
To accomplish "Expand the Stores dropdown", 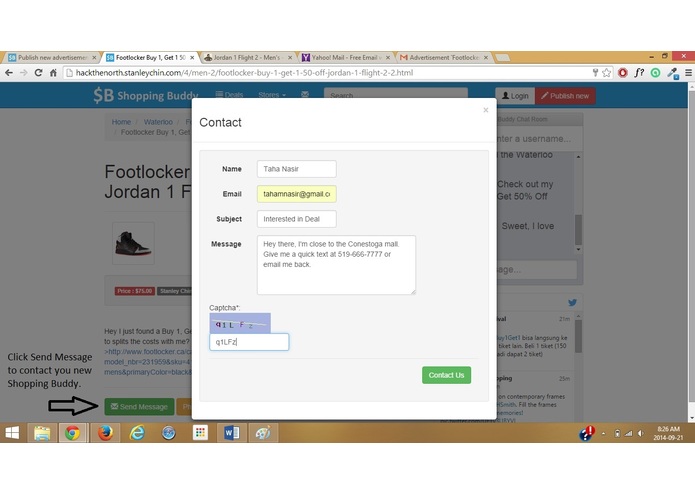I will [x=272, y=94].
